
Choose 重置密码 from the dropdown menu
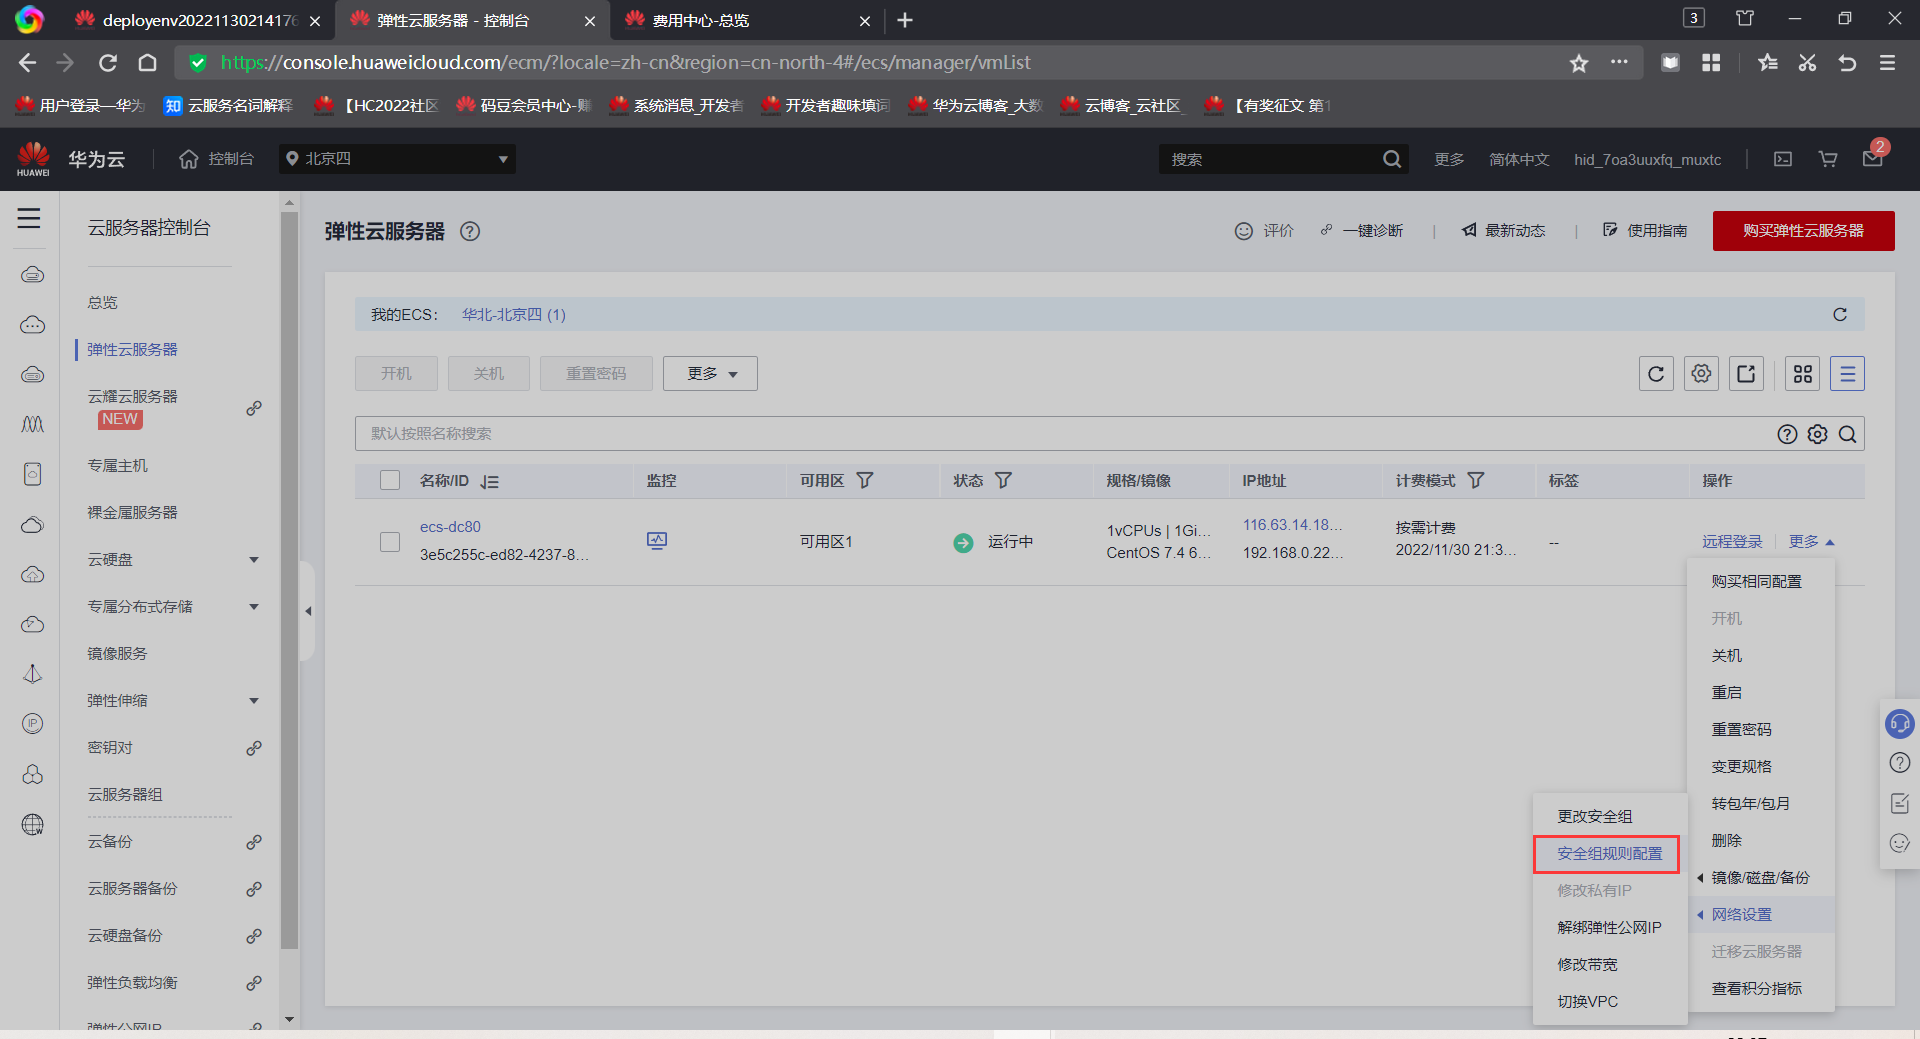[x=1742, y=730]
